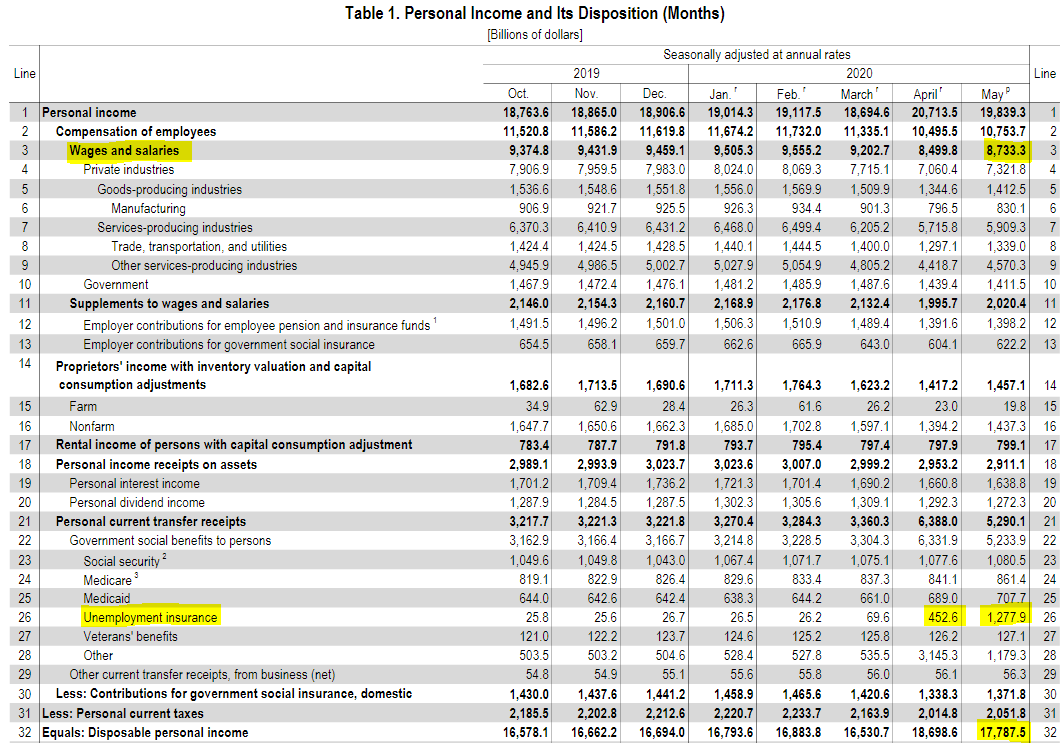Click 'Services-producing industries' row label
The width and height of the screenshot is (1064, 744).
point(174,227)
